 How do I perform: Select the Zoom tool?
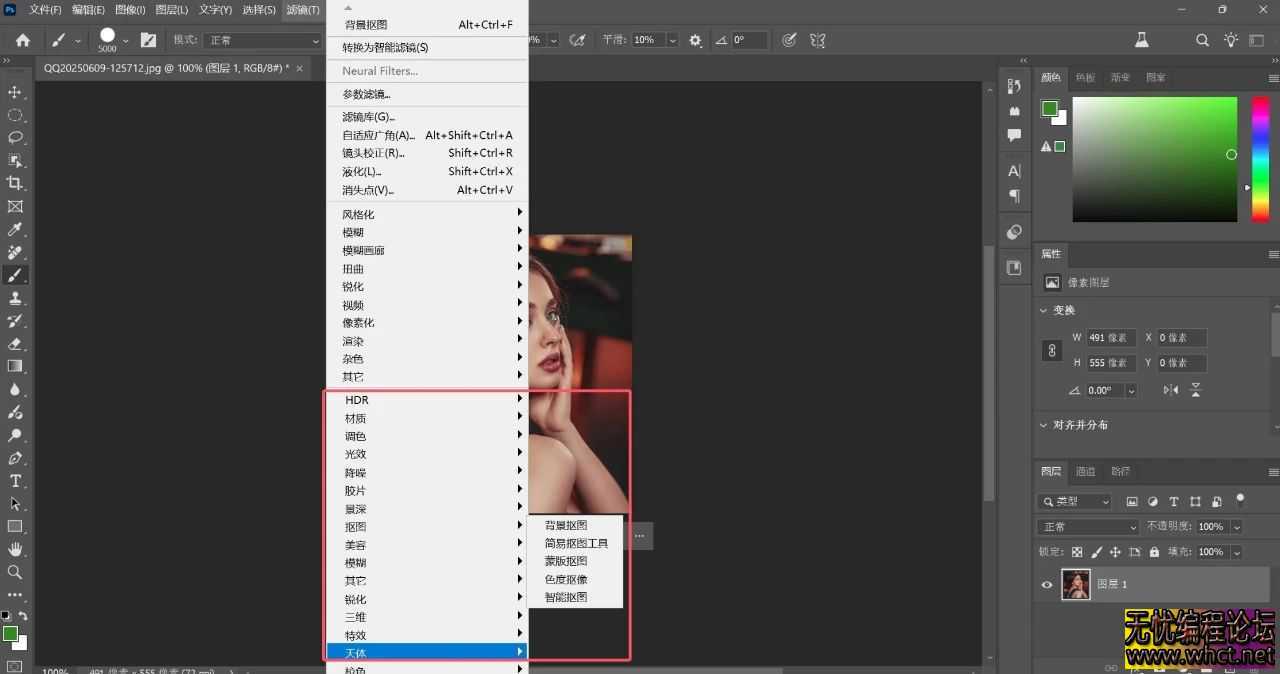pos(14,571)
